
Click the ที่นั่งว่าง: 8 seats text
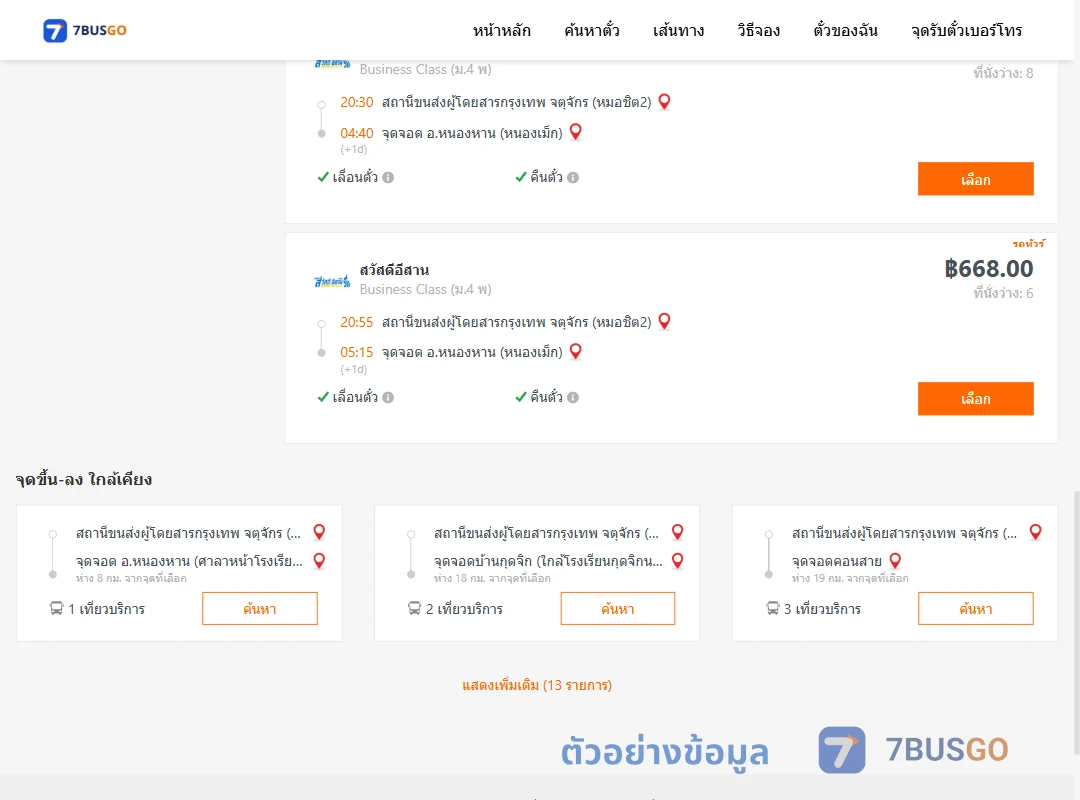[x=1003, y=73]
